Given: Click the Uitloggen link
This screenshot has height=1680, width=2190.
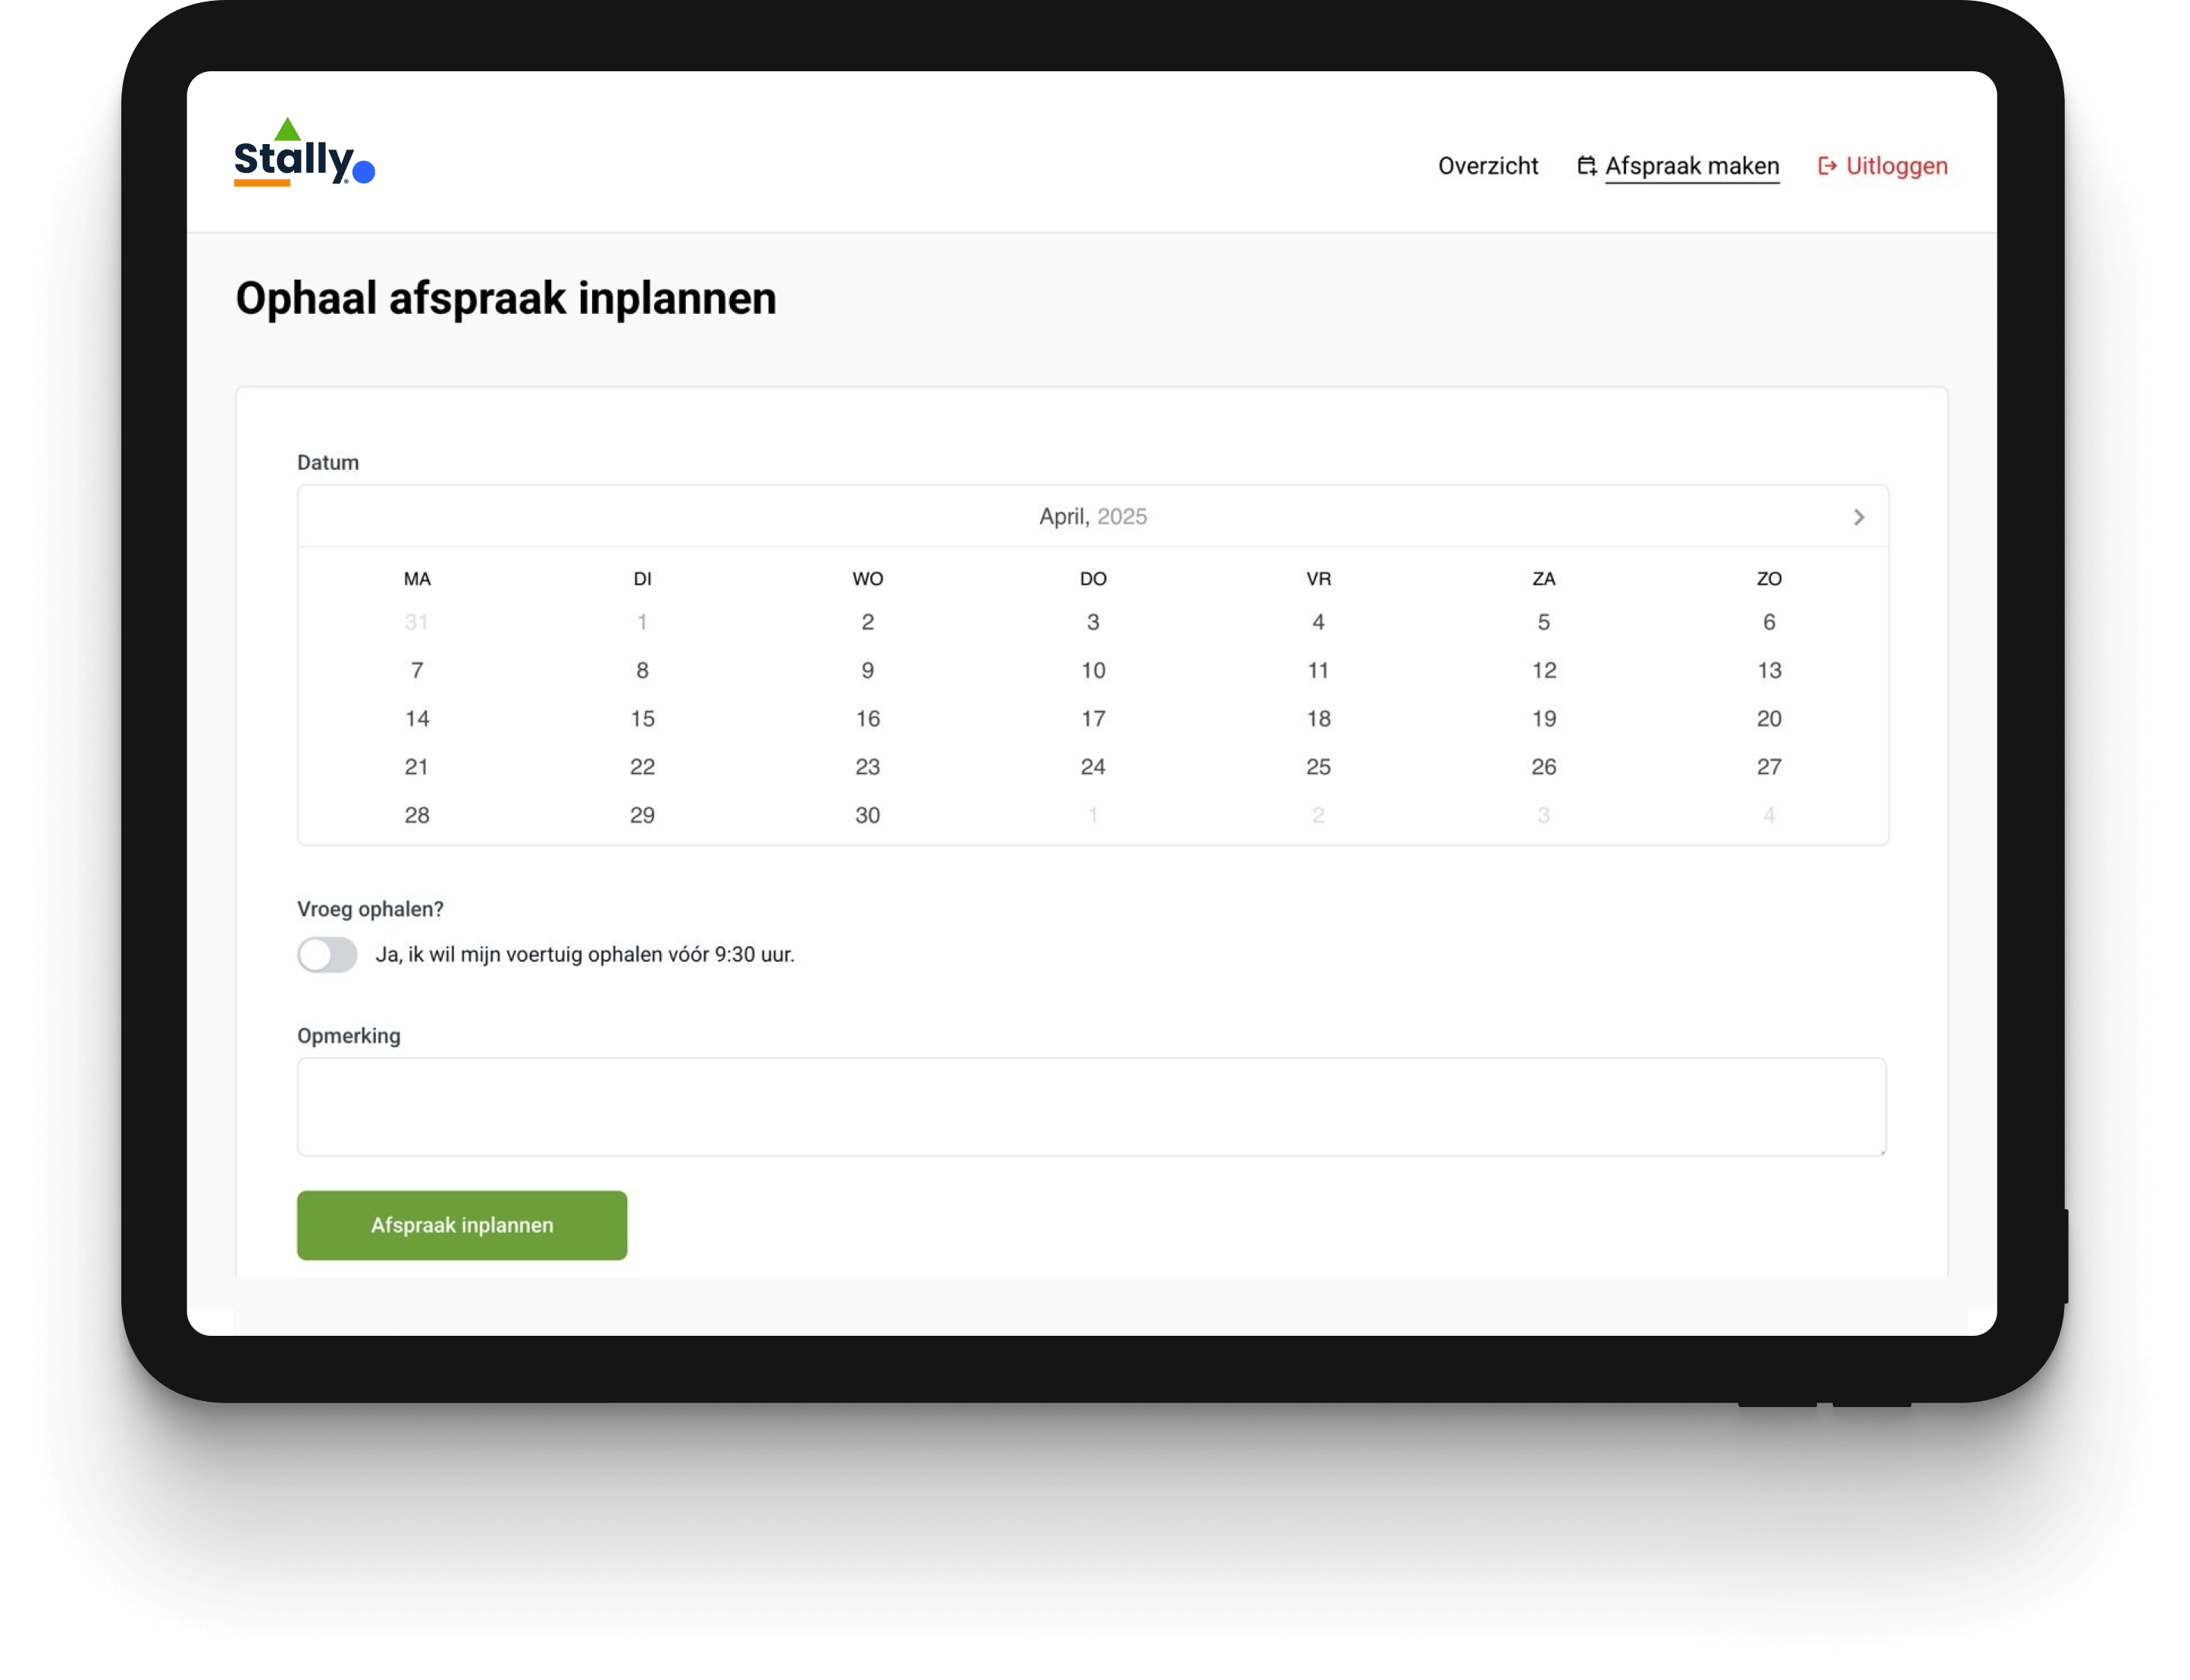Looking at the screenshot, I should pyautogui.click(x=1896, y=166).
